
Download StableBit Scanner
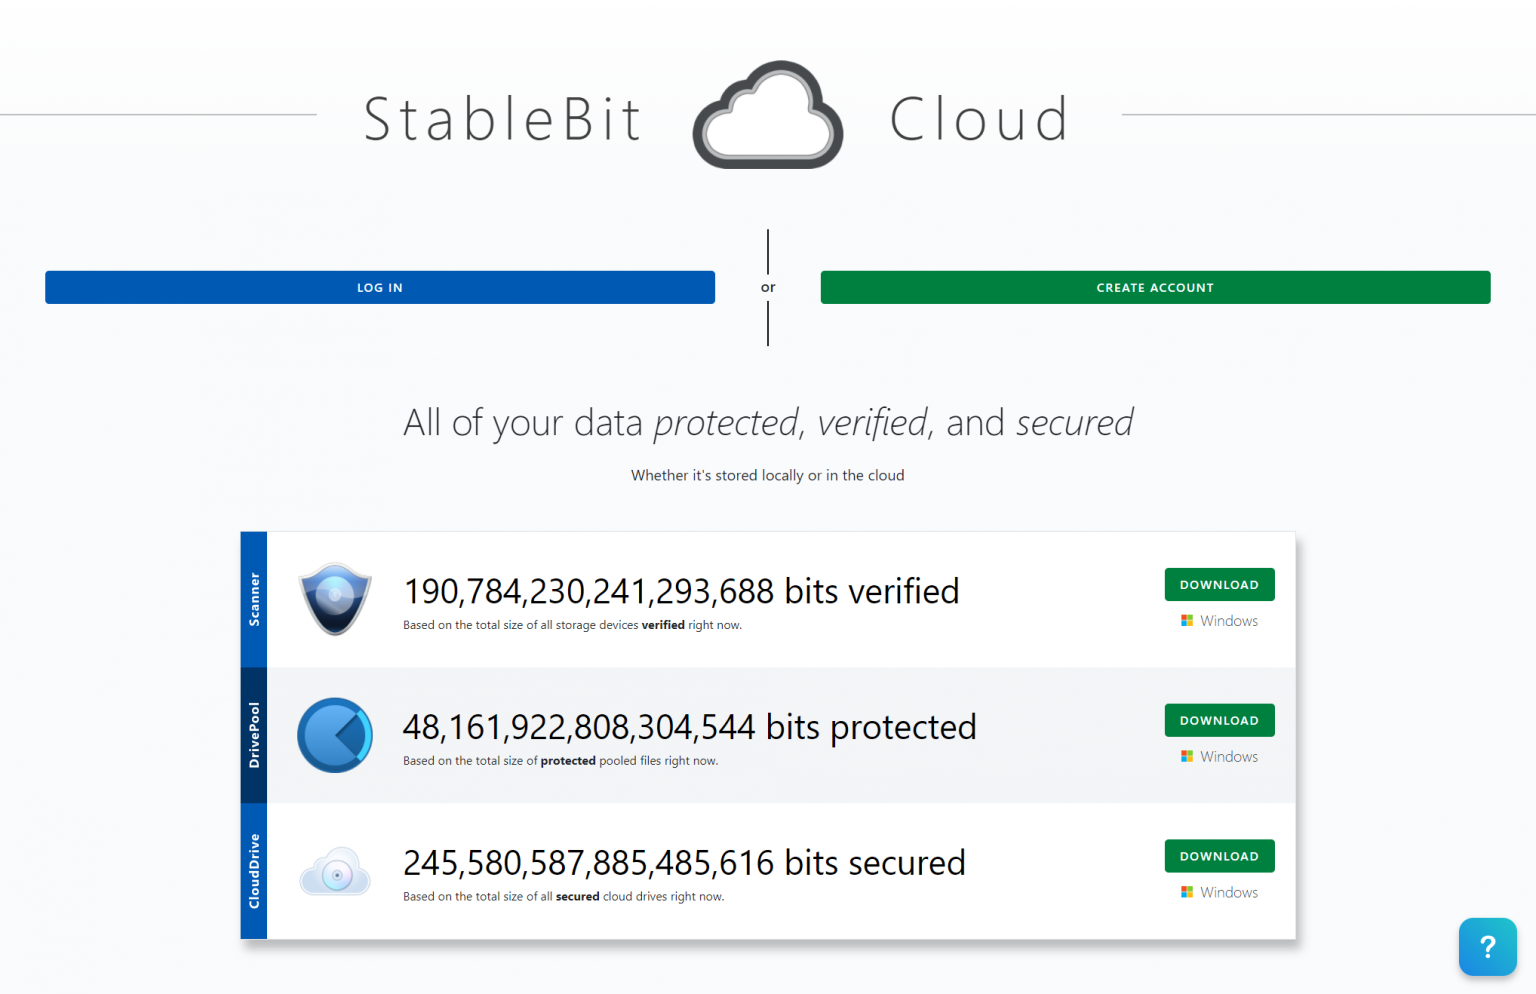point(1219,584)
